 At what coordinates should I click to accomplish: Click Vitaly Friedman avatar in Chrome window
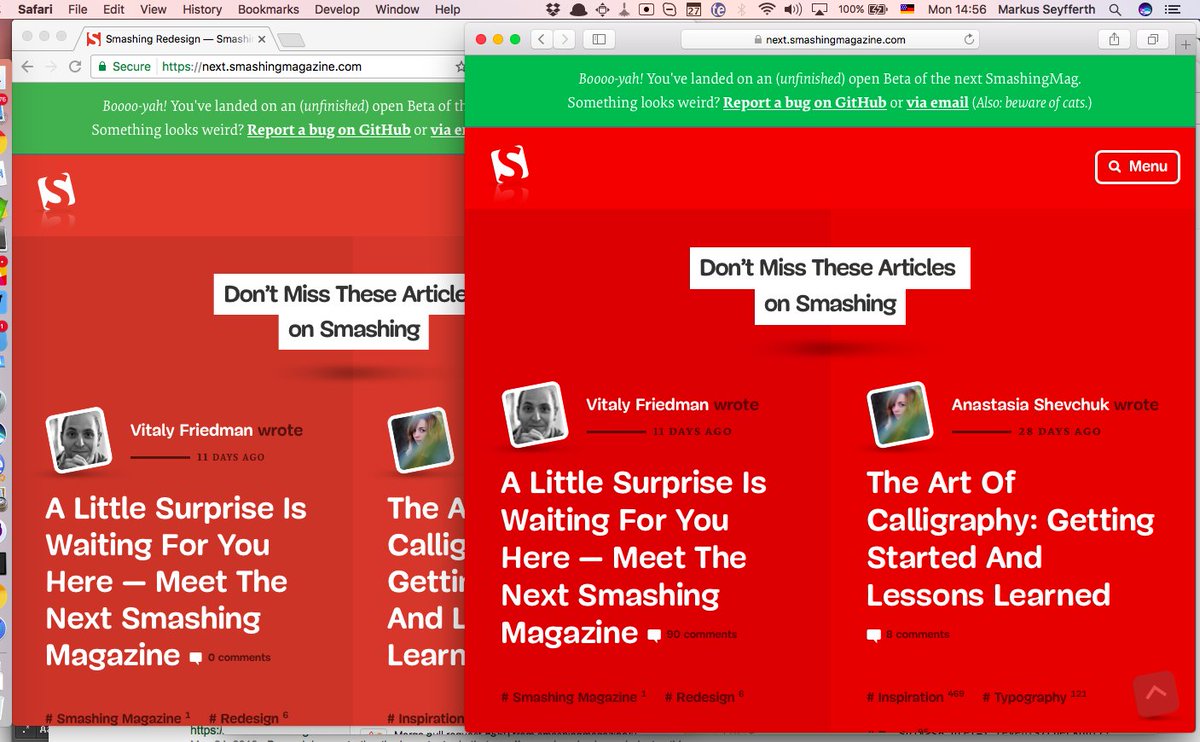pyautogui.click(x=78, y=440)
